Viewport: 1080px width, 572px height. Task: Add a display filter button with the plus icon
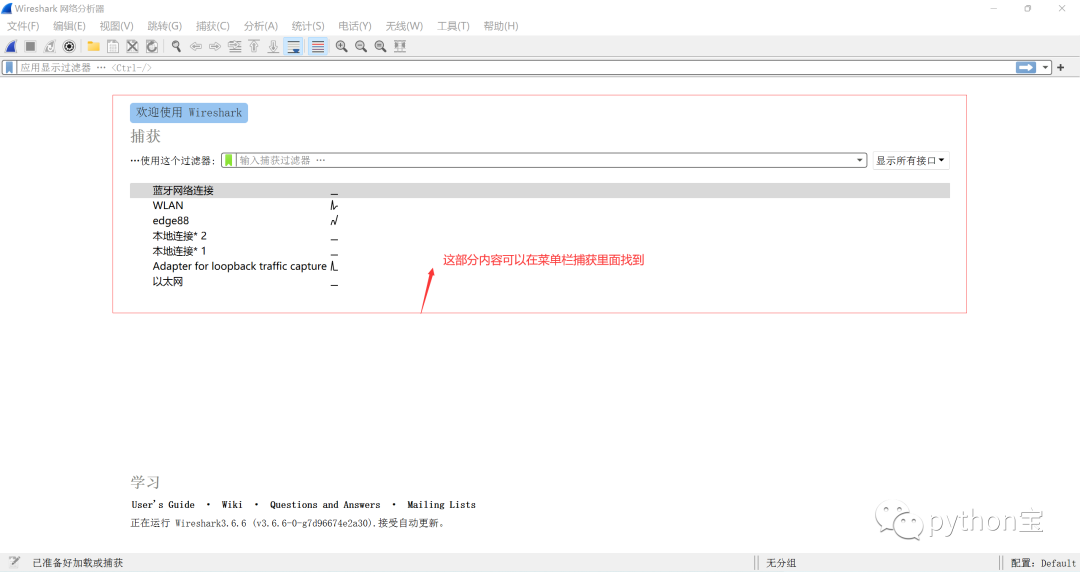(x=1061, y=68)
